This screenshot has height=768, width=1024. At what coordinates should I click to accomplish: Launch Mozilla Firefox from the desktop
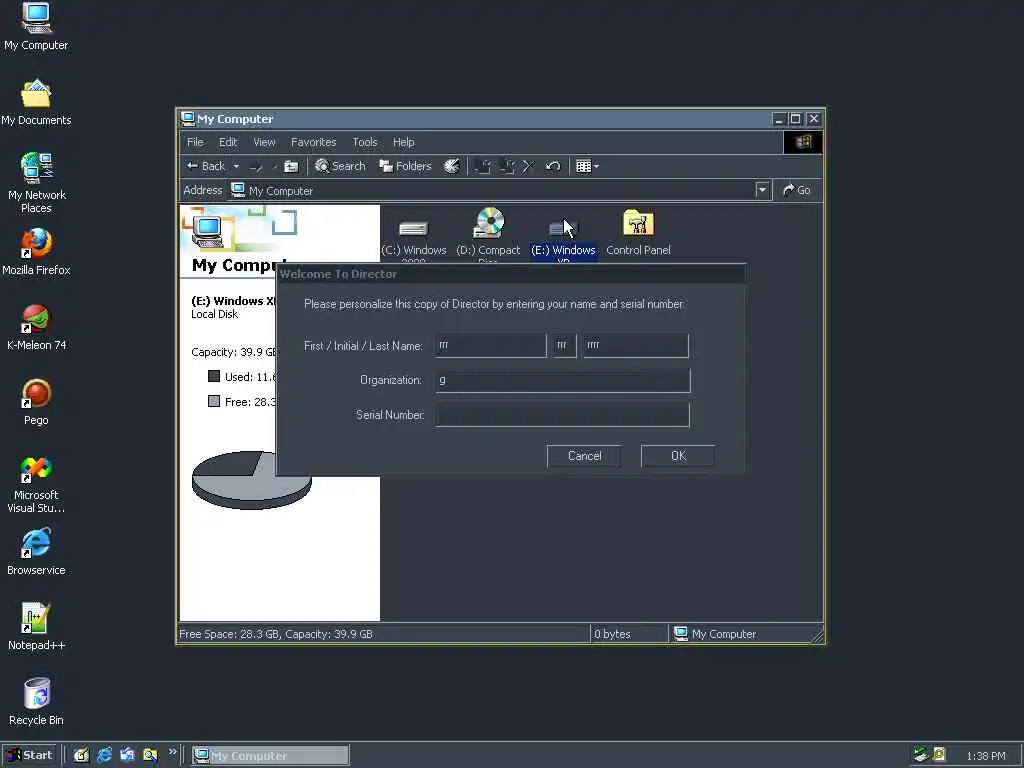point(36,252)
